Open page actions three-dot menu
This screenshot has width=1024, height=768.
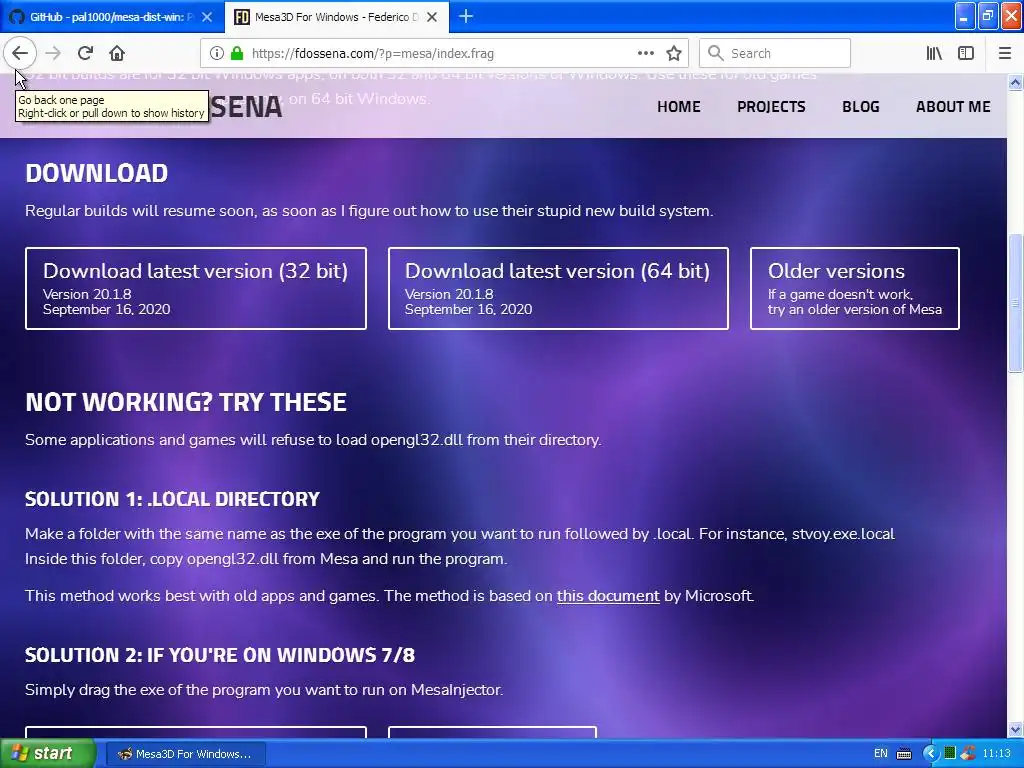click(x=645, y=53)
